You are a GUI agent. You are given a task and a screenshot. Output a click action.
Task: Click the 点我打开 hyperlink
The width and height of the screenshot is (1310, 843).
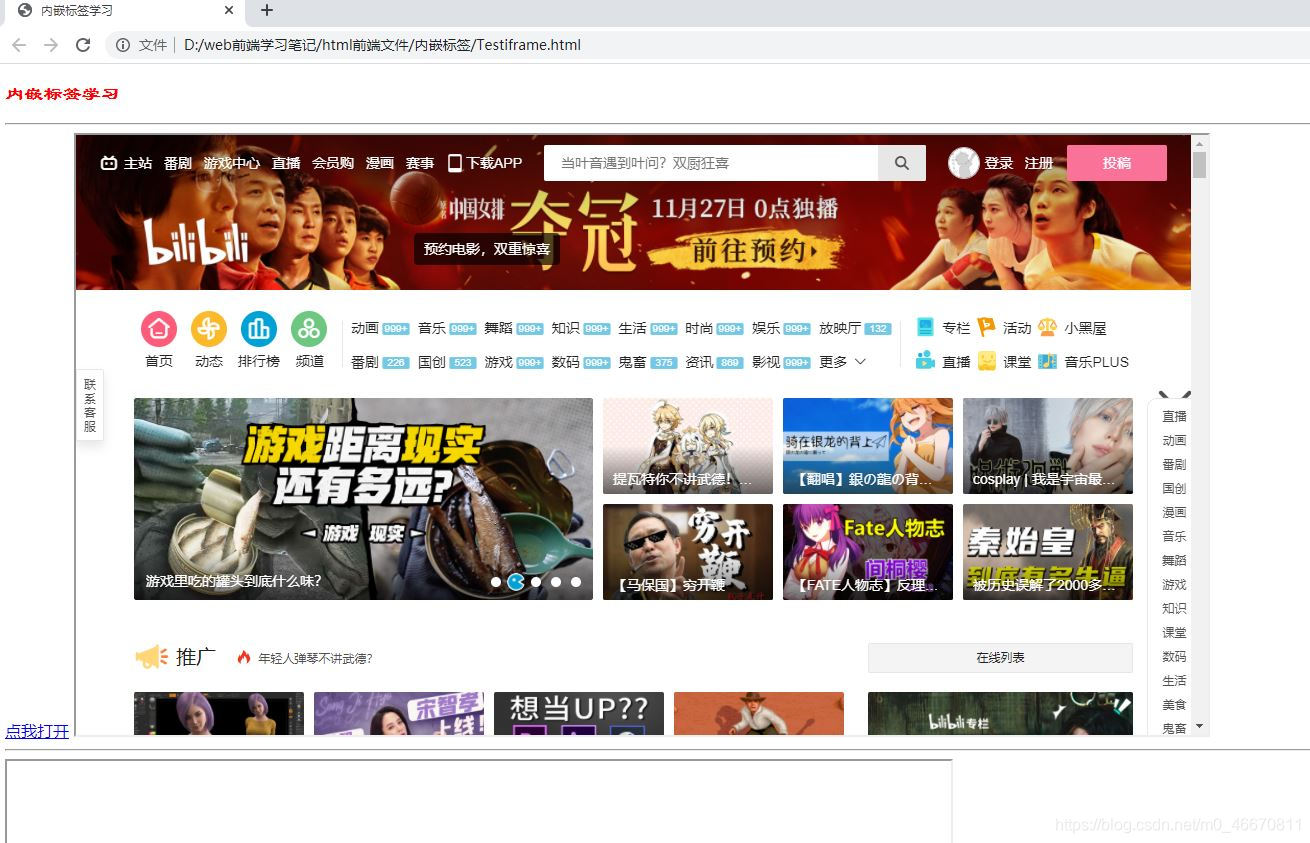click(37, 731)
